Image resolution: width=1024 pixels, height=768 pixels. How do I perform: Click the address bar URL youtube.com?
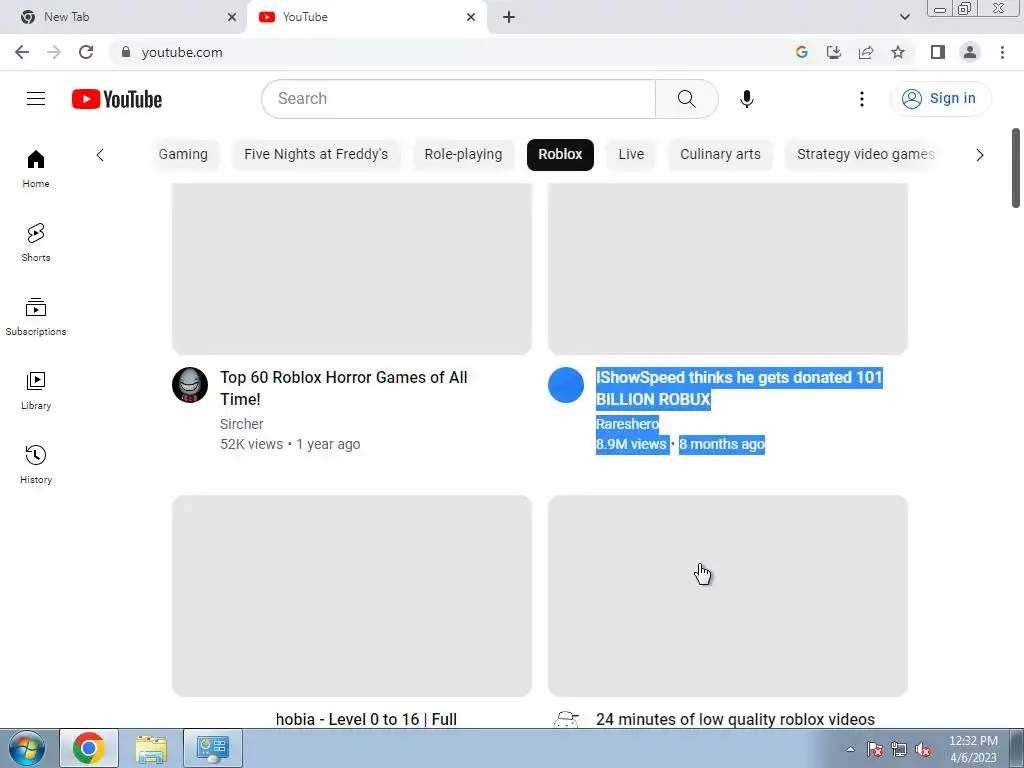click(182, 52)
